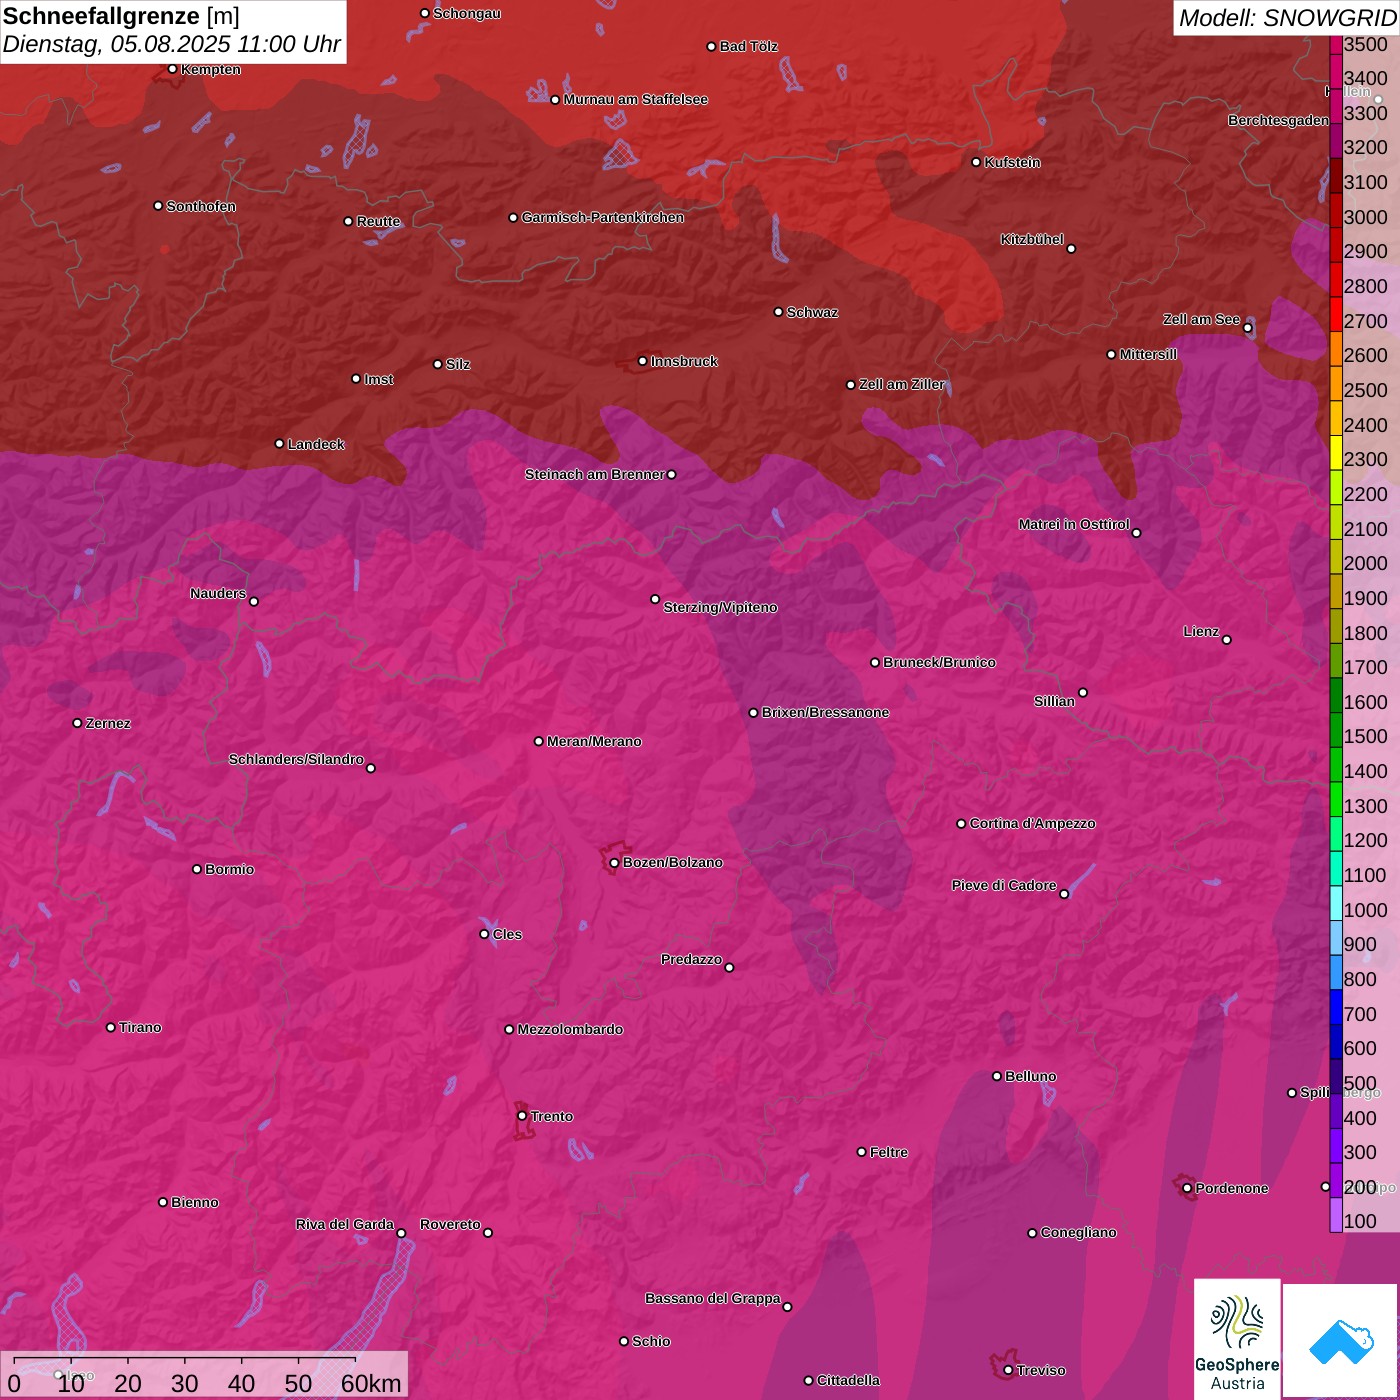1400x1400 pixels.
Task: Click the Treviso city marker dot
Action: (1009, 1370)
